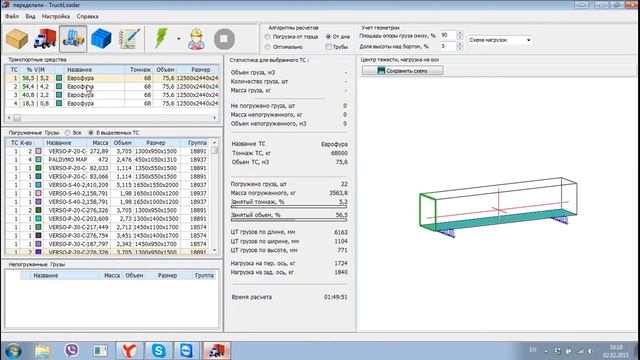Screen dimensions: 640x360
Task: Click the gray stop button icon
Action: point(224,39)
